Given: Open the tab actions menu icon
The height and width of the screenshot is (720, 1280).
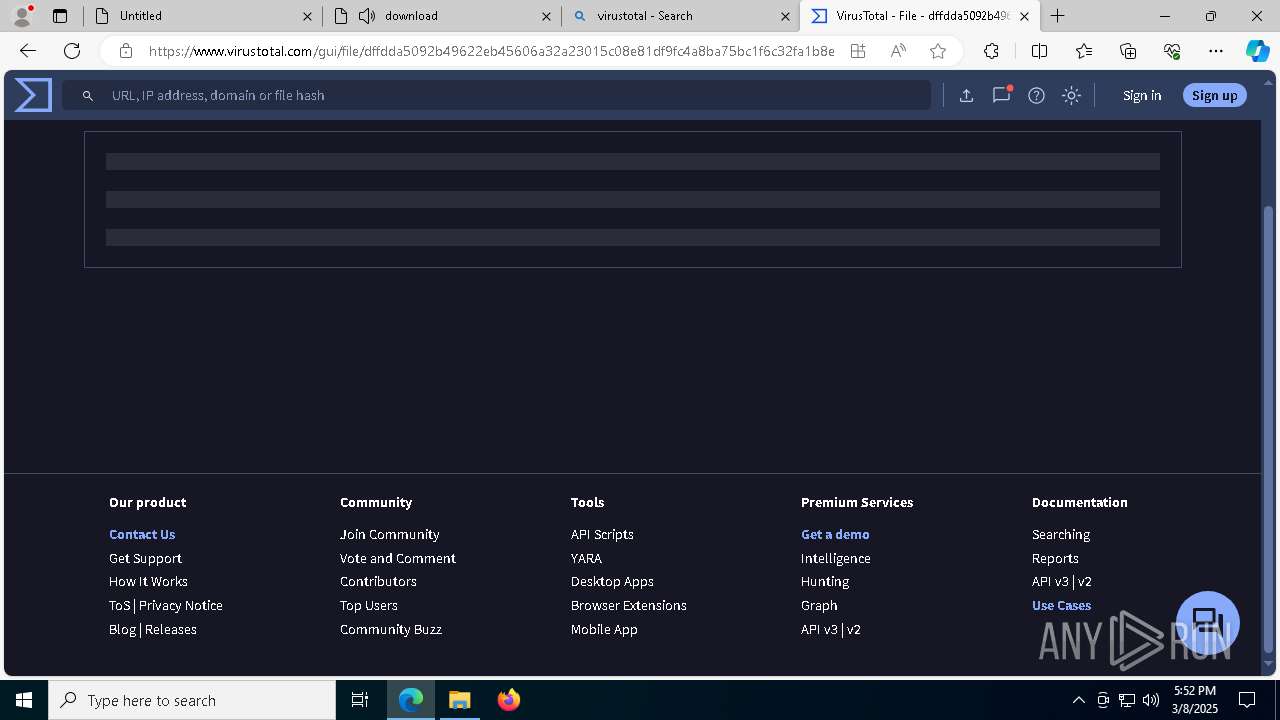Looking at the screenshot, I should tap(60, 16).
